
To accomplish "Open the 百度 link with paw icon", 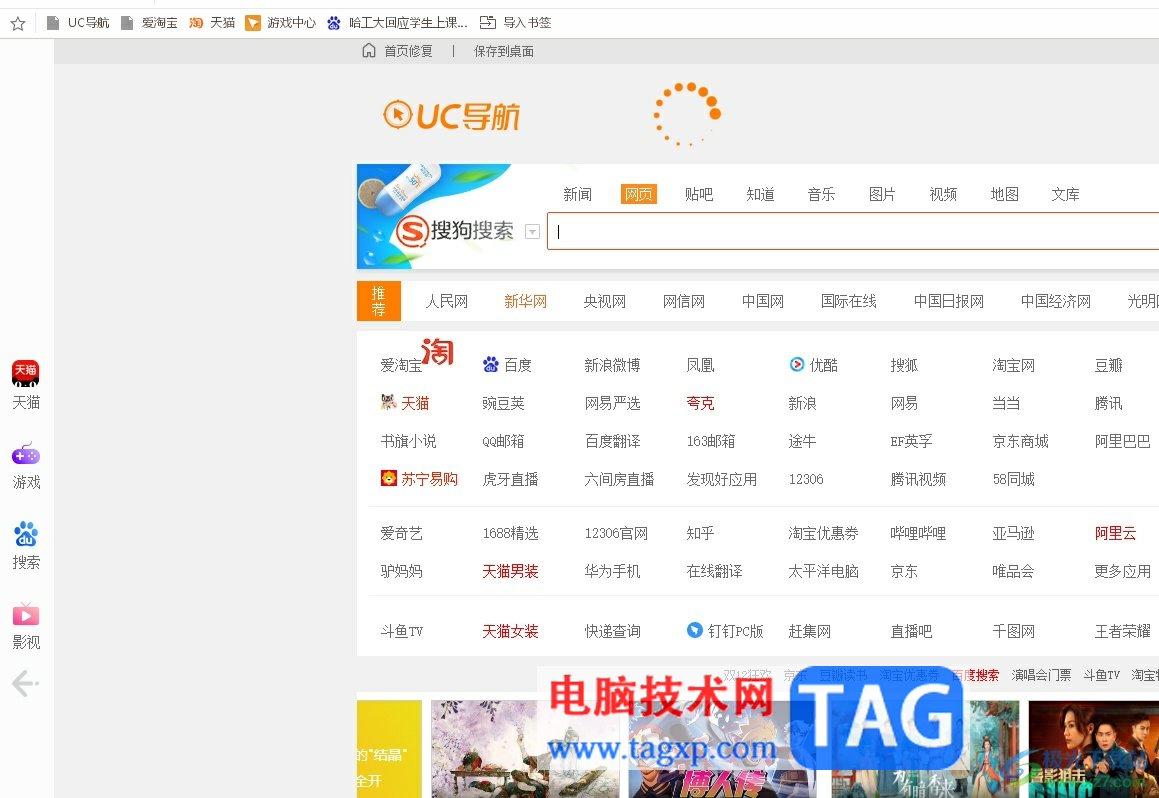I will click(x=507, y=365).
